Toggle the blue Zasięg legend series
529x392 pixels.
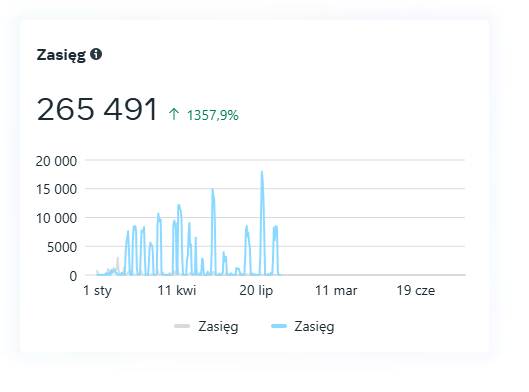click(303, 326)
